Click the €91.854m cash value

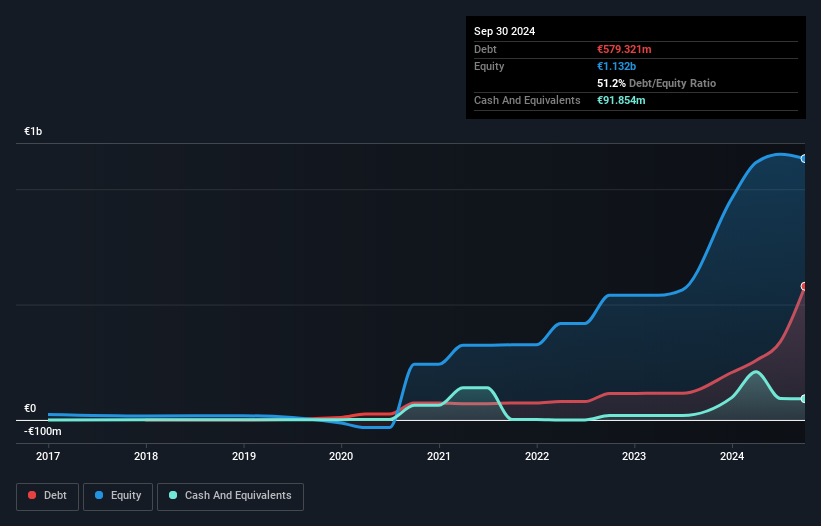[621, 100]
